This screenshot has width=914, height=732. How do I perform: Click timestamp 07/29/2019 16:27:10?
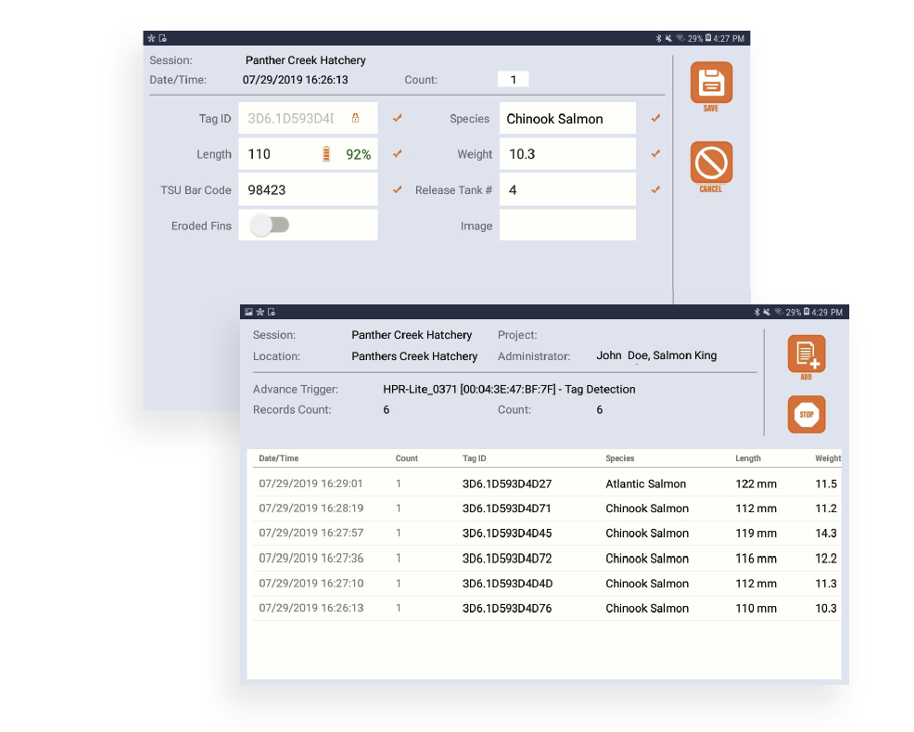click(311, 583)
